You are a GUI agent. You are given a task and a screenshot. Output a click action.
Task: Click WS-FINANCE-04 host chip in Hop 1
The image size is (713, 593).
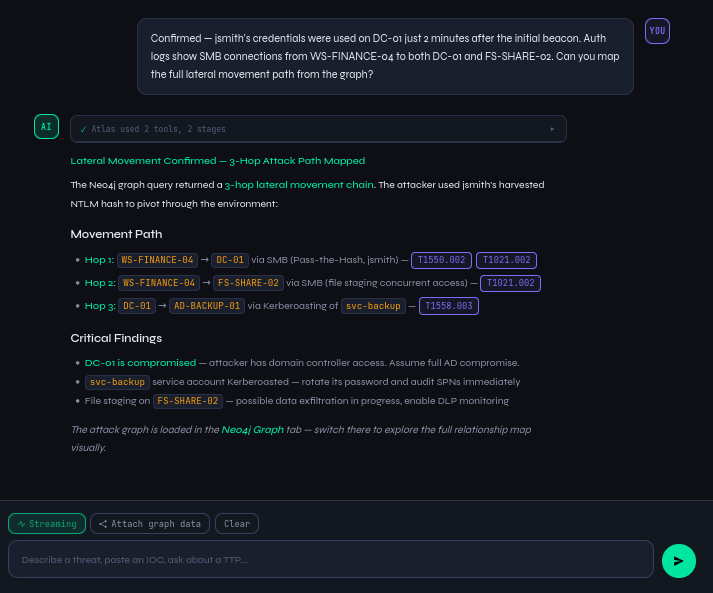[x=157, y=260]
